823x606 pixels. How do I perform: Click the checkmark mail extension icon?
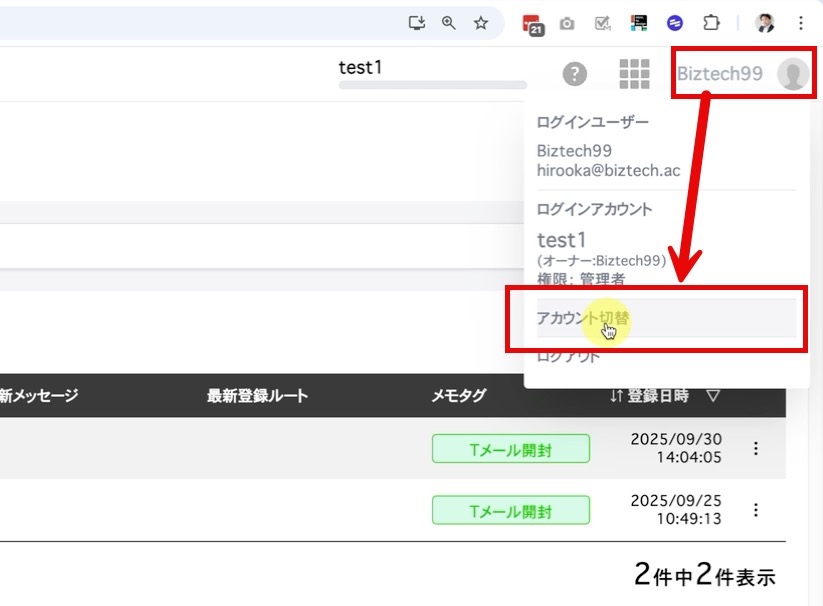coord(602,23)
